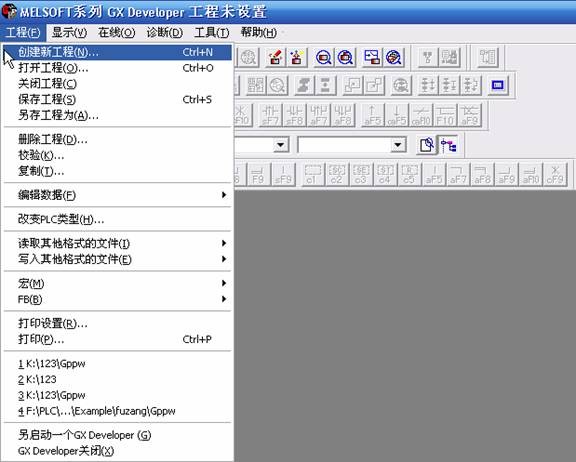Click the blue rectangle toolbar icon

pos(498,85)
